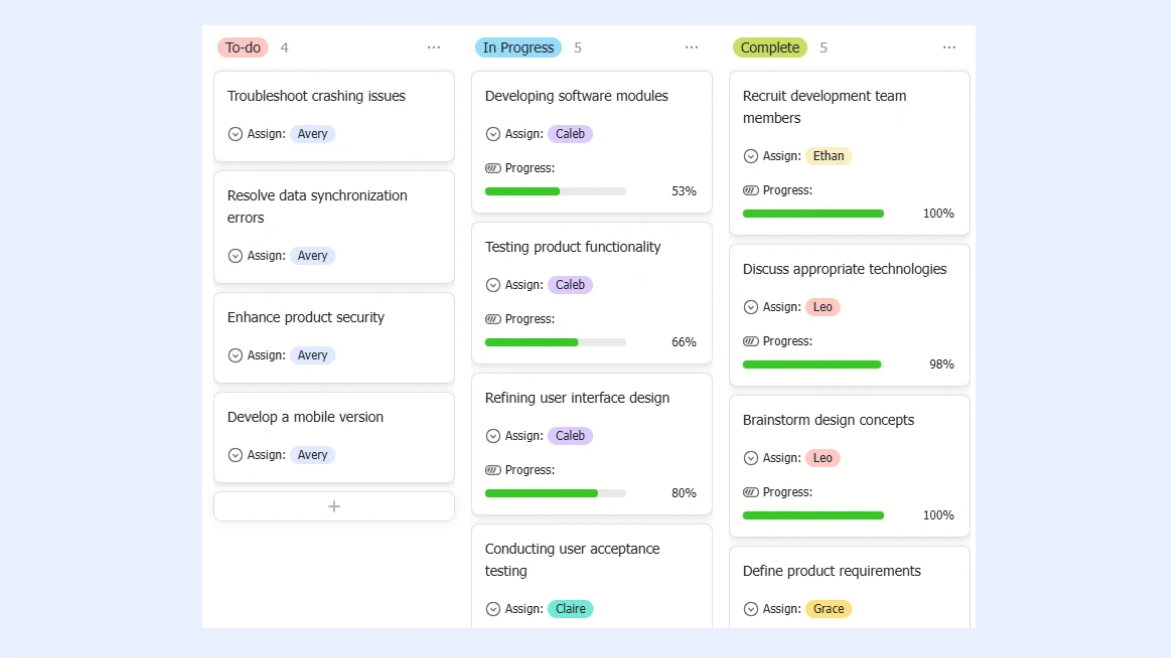This screenshot has height=658, width=1171.
Task: Click the 66% progress bar
Action: tap(556, 342)
